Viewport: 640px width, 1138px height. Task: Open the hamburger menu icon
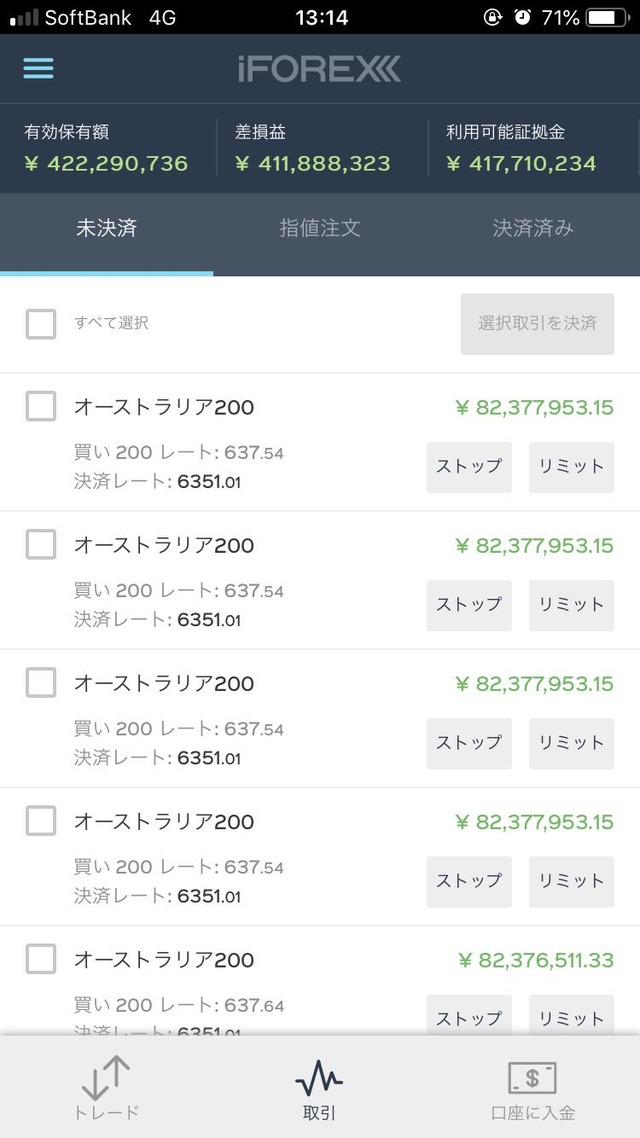38,68
